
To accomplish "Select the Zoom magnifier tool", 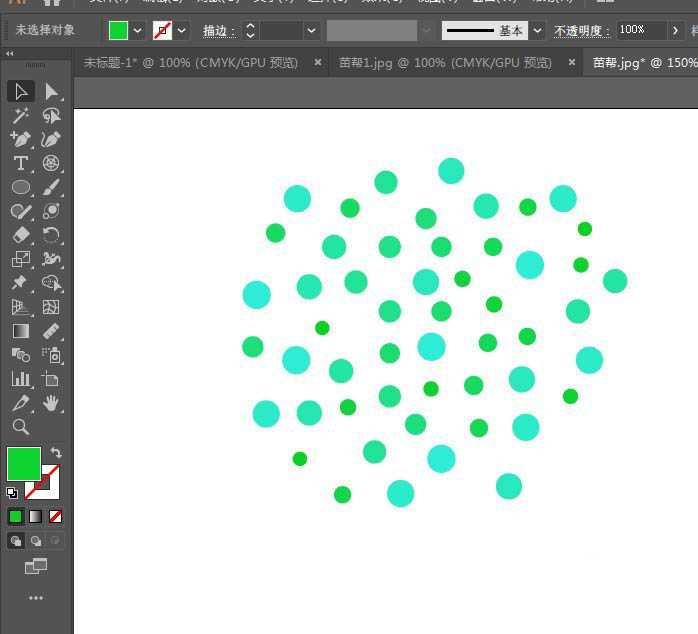I will point(20,427).
